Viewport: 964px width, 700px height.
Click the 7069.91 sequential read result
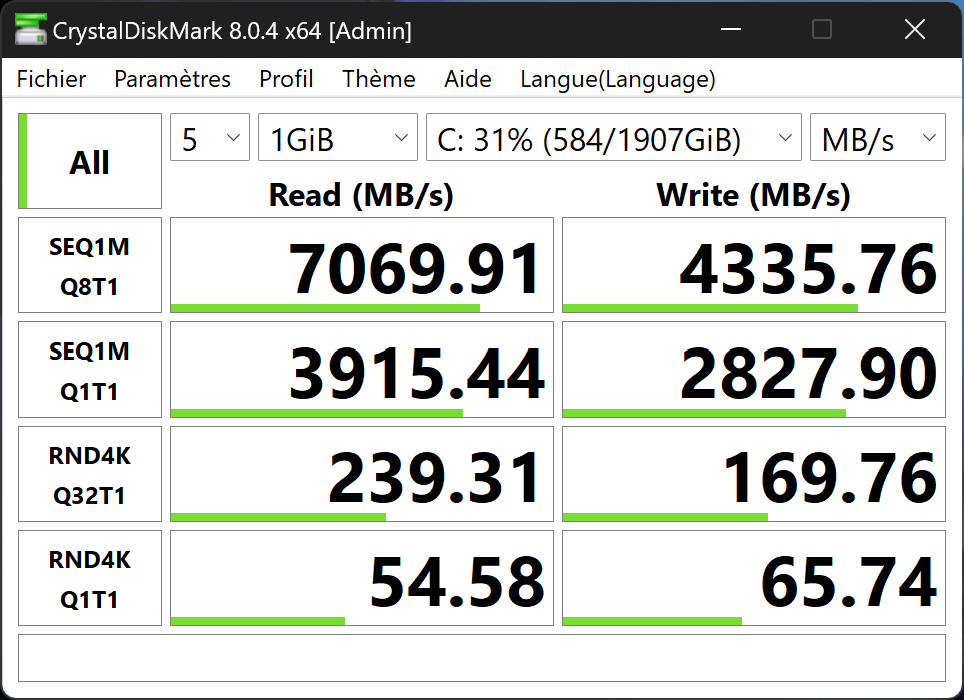[x=362, y=265]
